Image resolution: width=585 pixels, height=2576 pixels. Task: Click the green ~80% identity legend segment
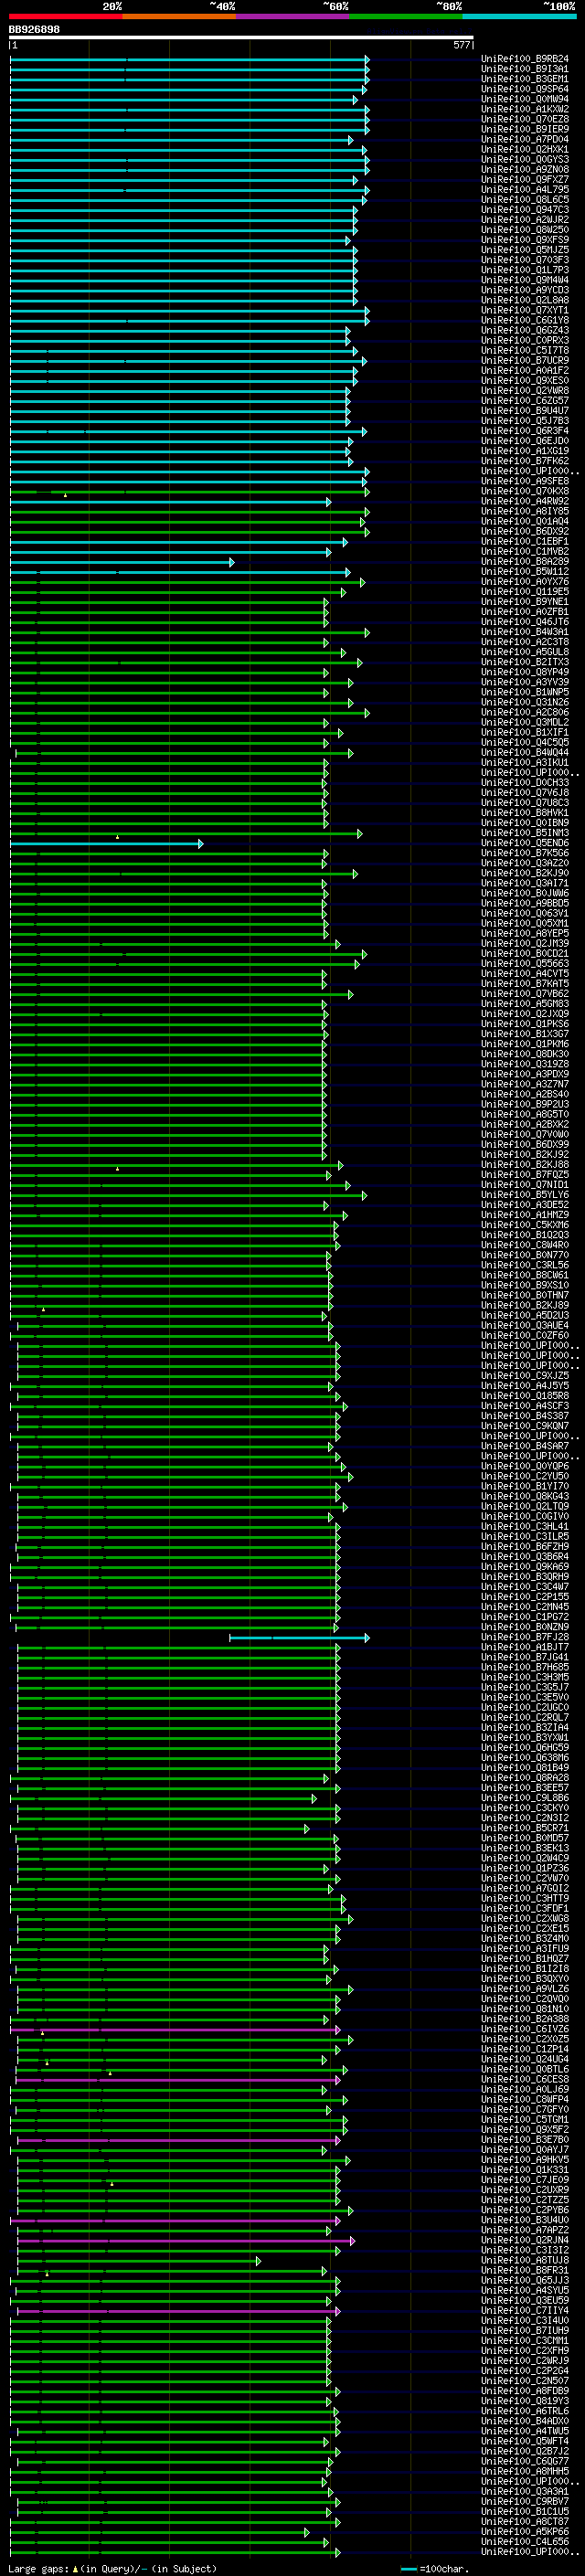point(406,16)
